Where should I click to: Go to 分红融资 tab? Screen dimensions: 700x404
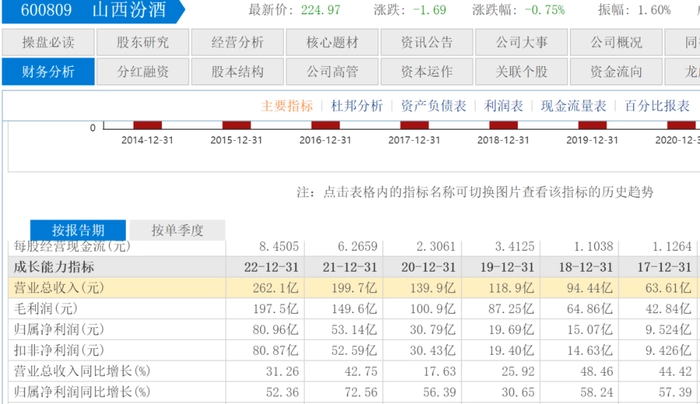[143, 72]
